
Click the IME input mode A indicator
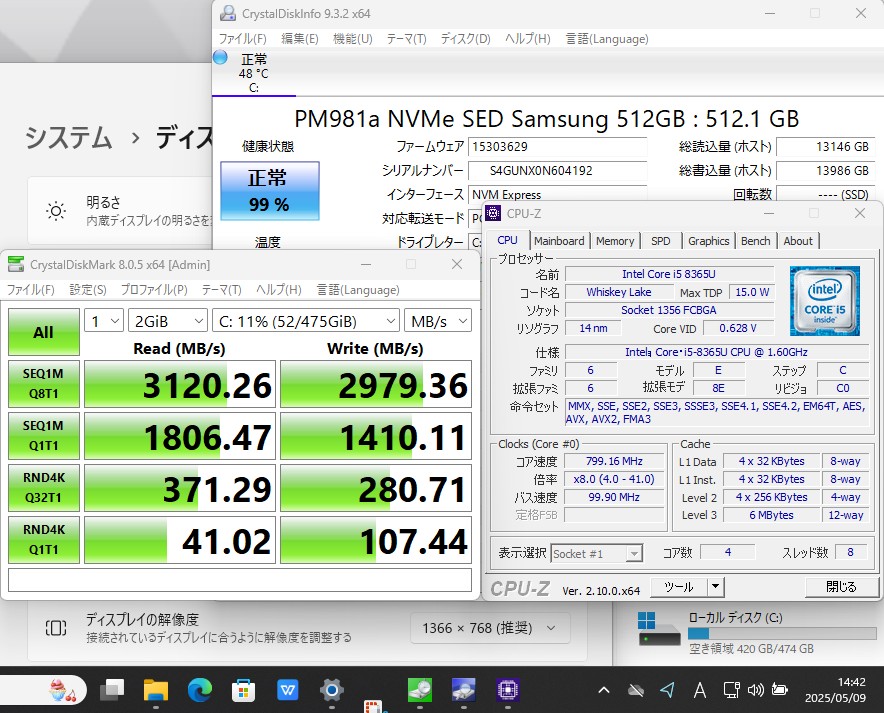point(700,690)
